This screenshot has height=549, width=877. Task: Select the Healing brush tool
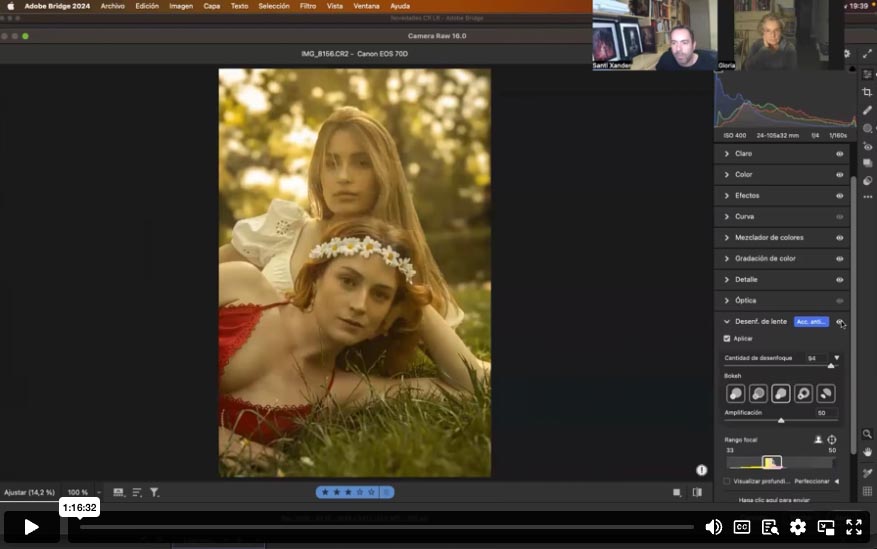pyautogui.click(x=867, y=110)
